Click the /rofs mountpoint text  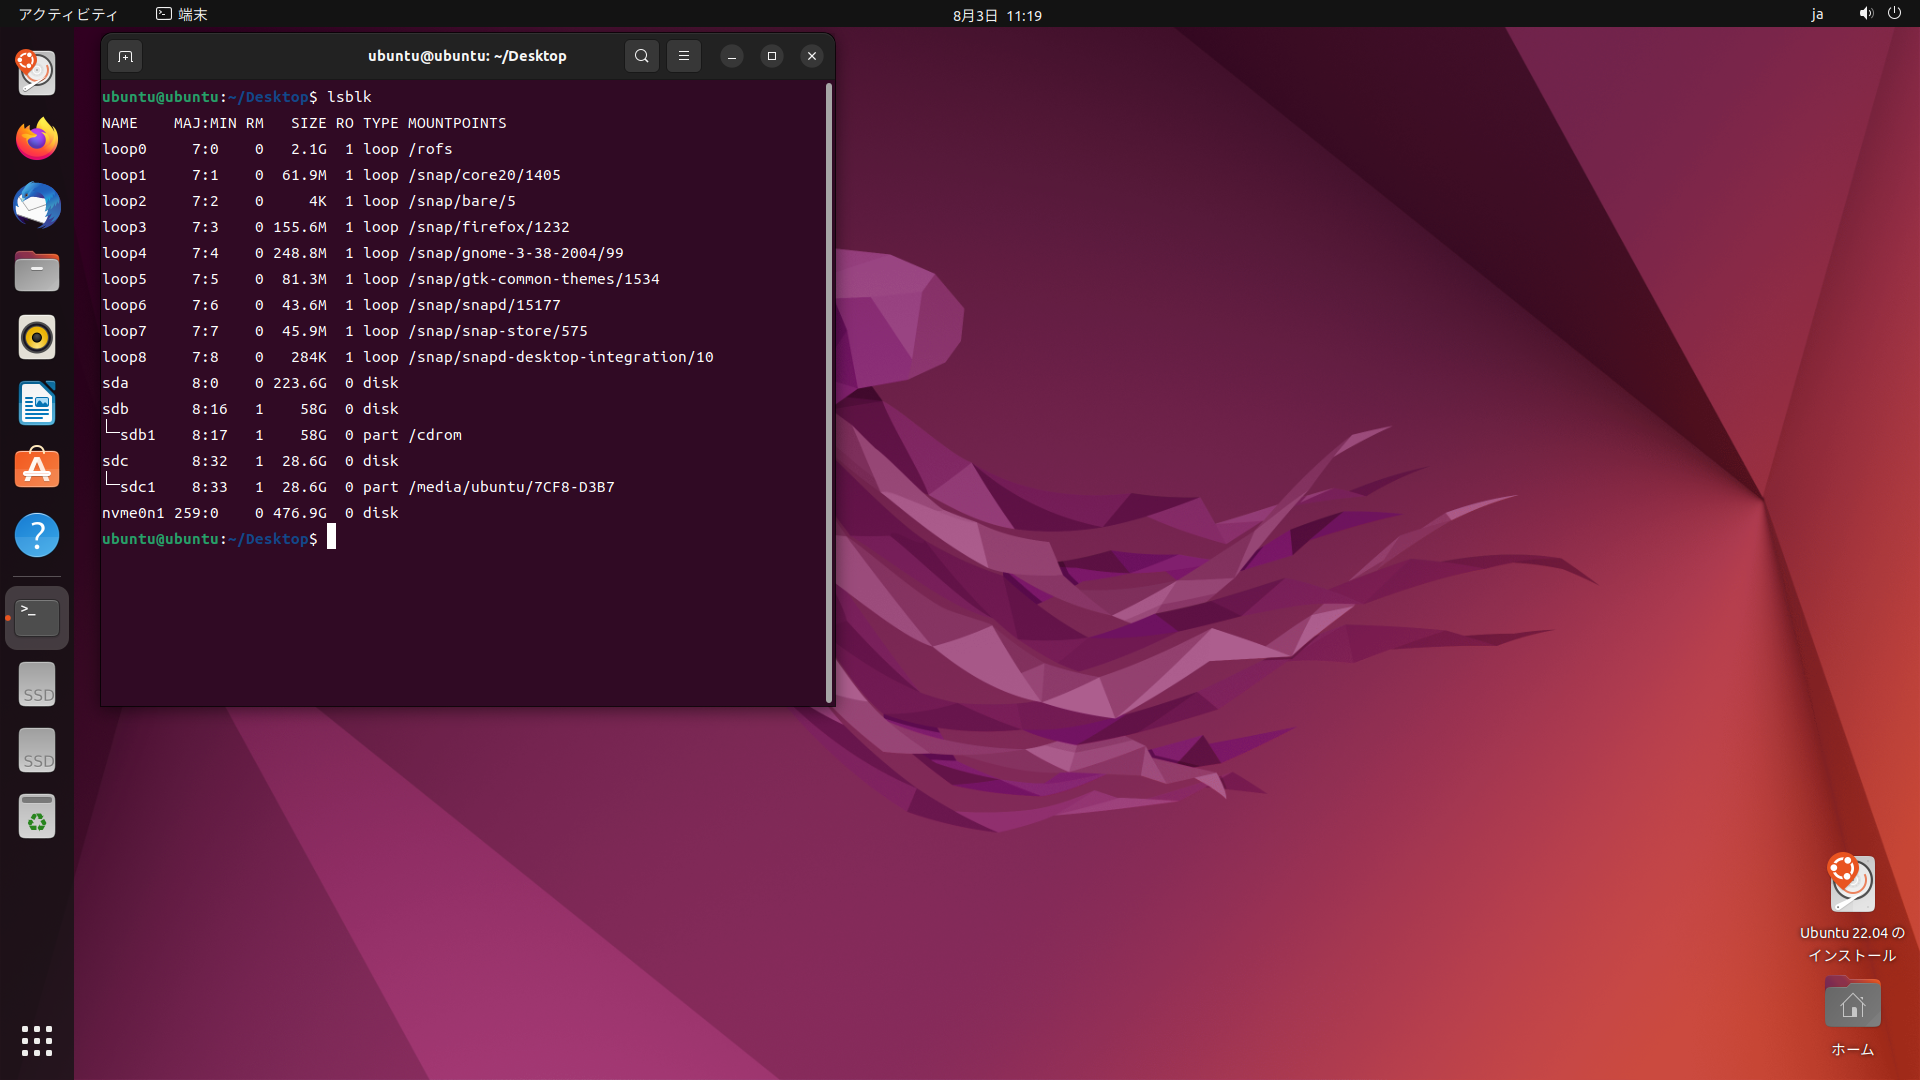point(430,149)
